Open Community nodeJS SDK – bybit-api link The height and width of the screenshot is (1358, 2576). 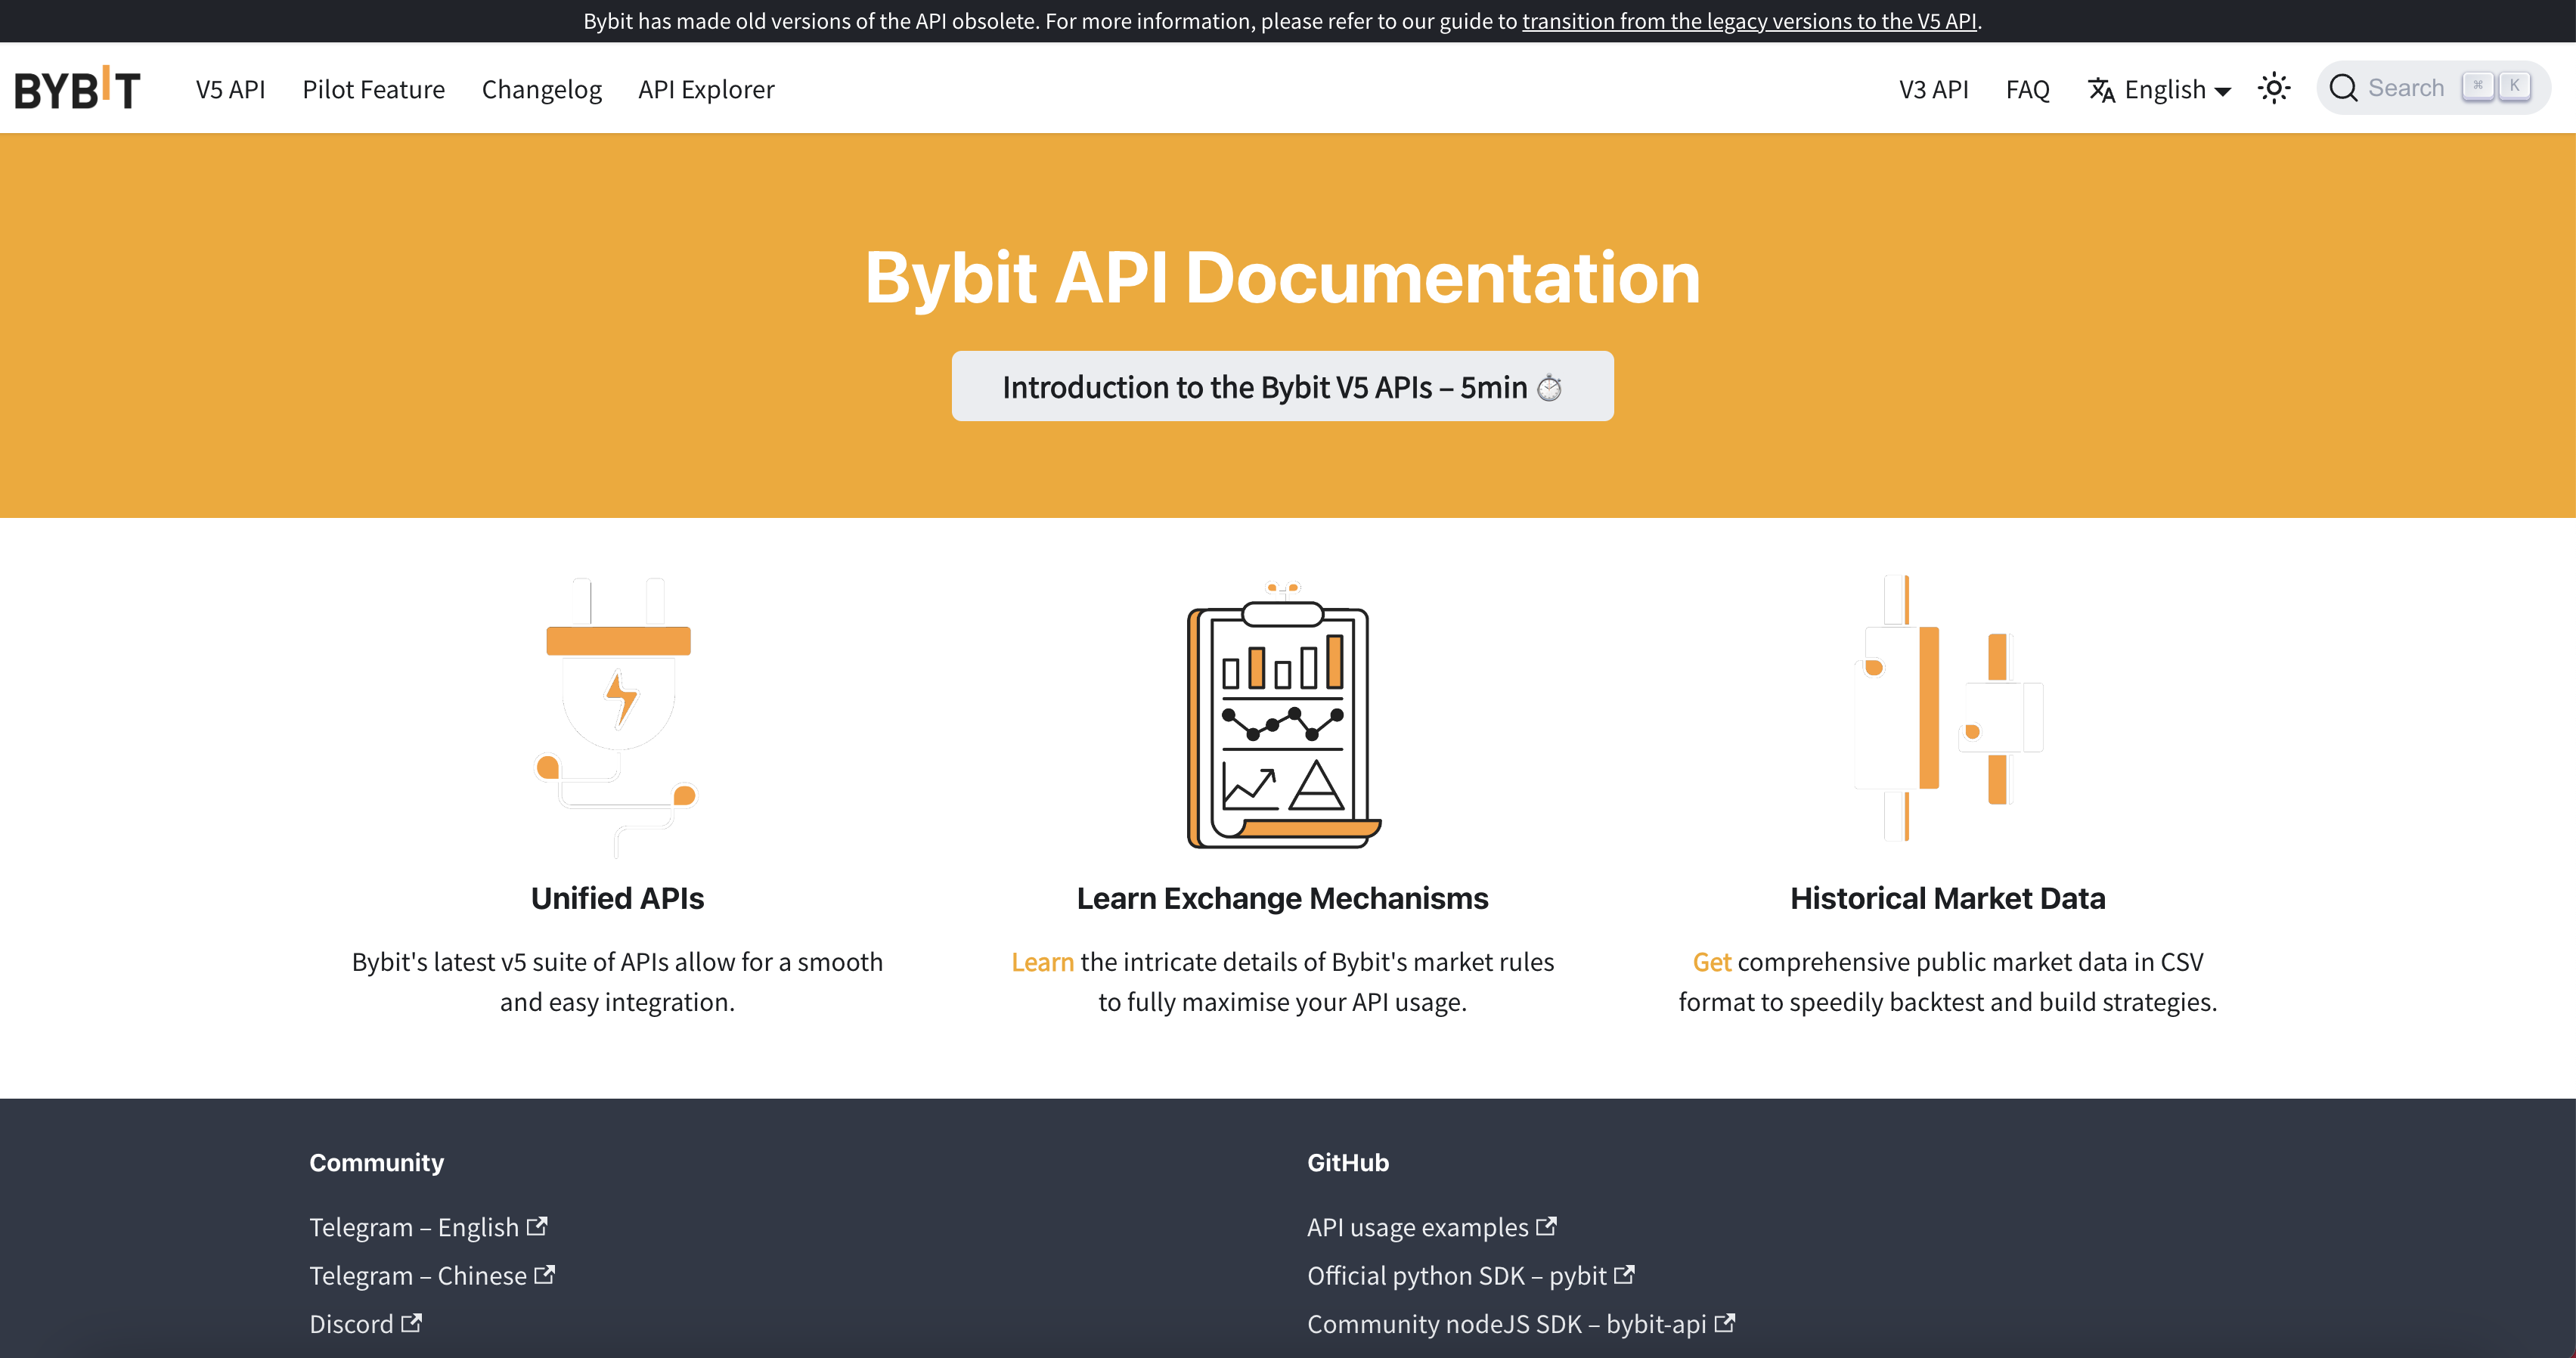pos(1521,1323)
